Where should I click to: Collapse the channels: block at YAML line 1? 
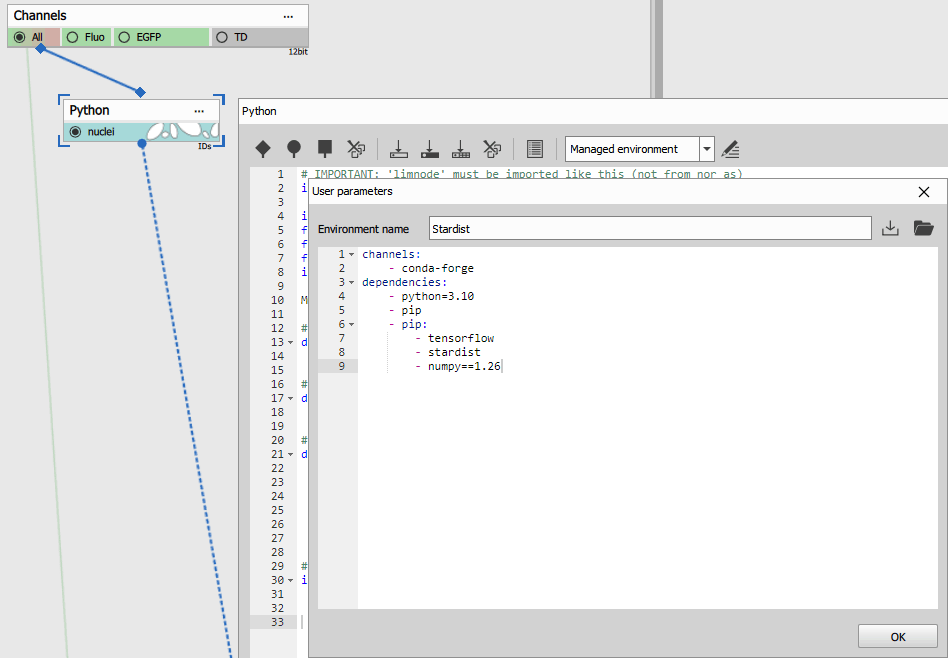[x=351, y=255]
